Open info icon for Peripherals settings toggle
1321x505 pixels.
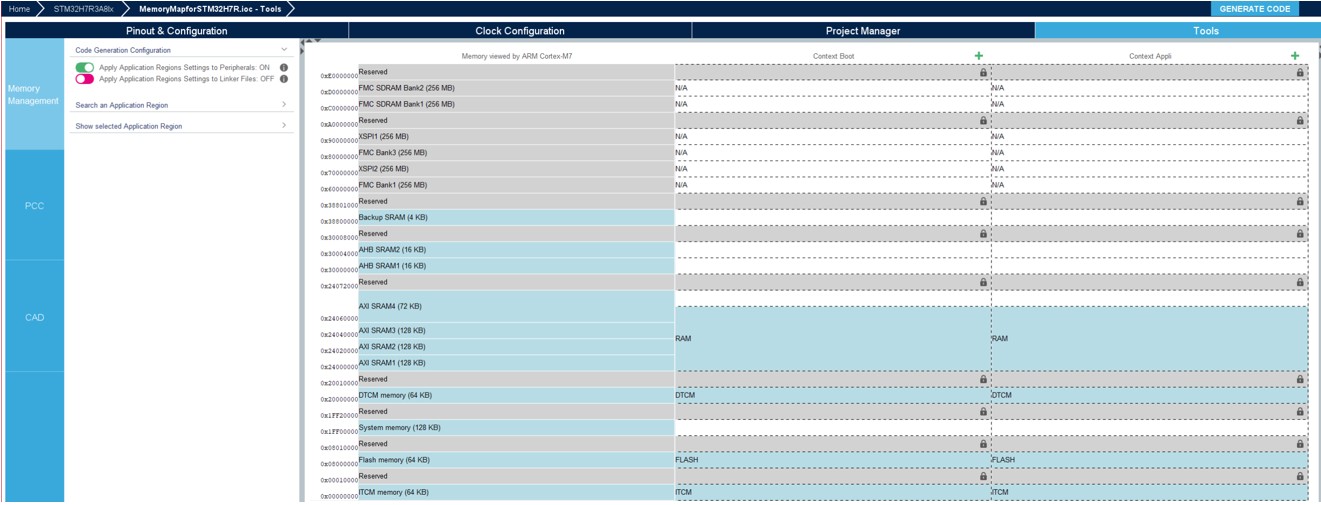[x=284, y=67]
